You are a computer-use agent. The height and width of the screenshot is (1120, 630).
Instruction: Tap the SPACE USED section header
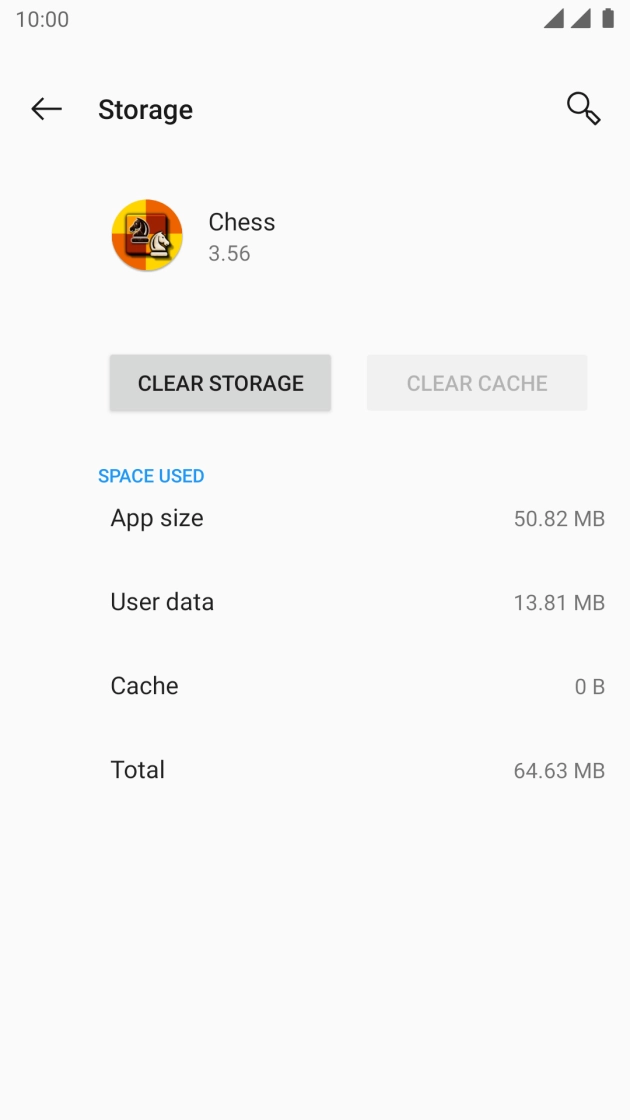click(151, 476)
